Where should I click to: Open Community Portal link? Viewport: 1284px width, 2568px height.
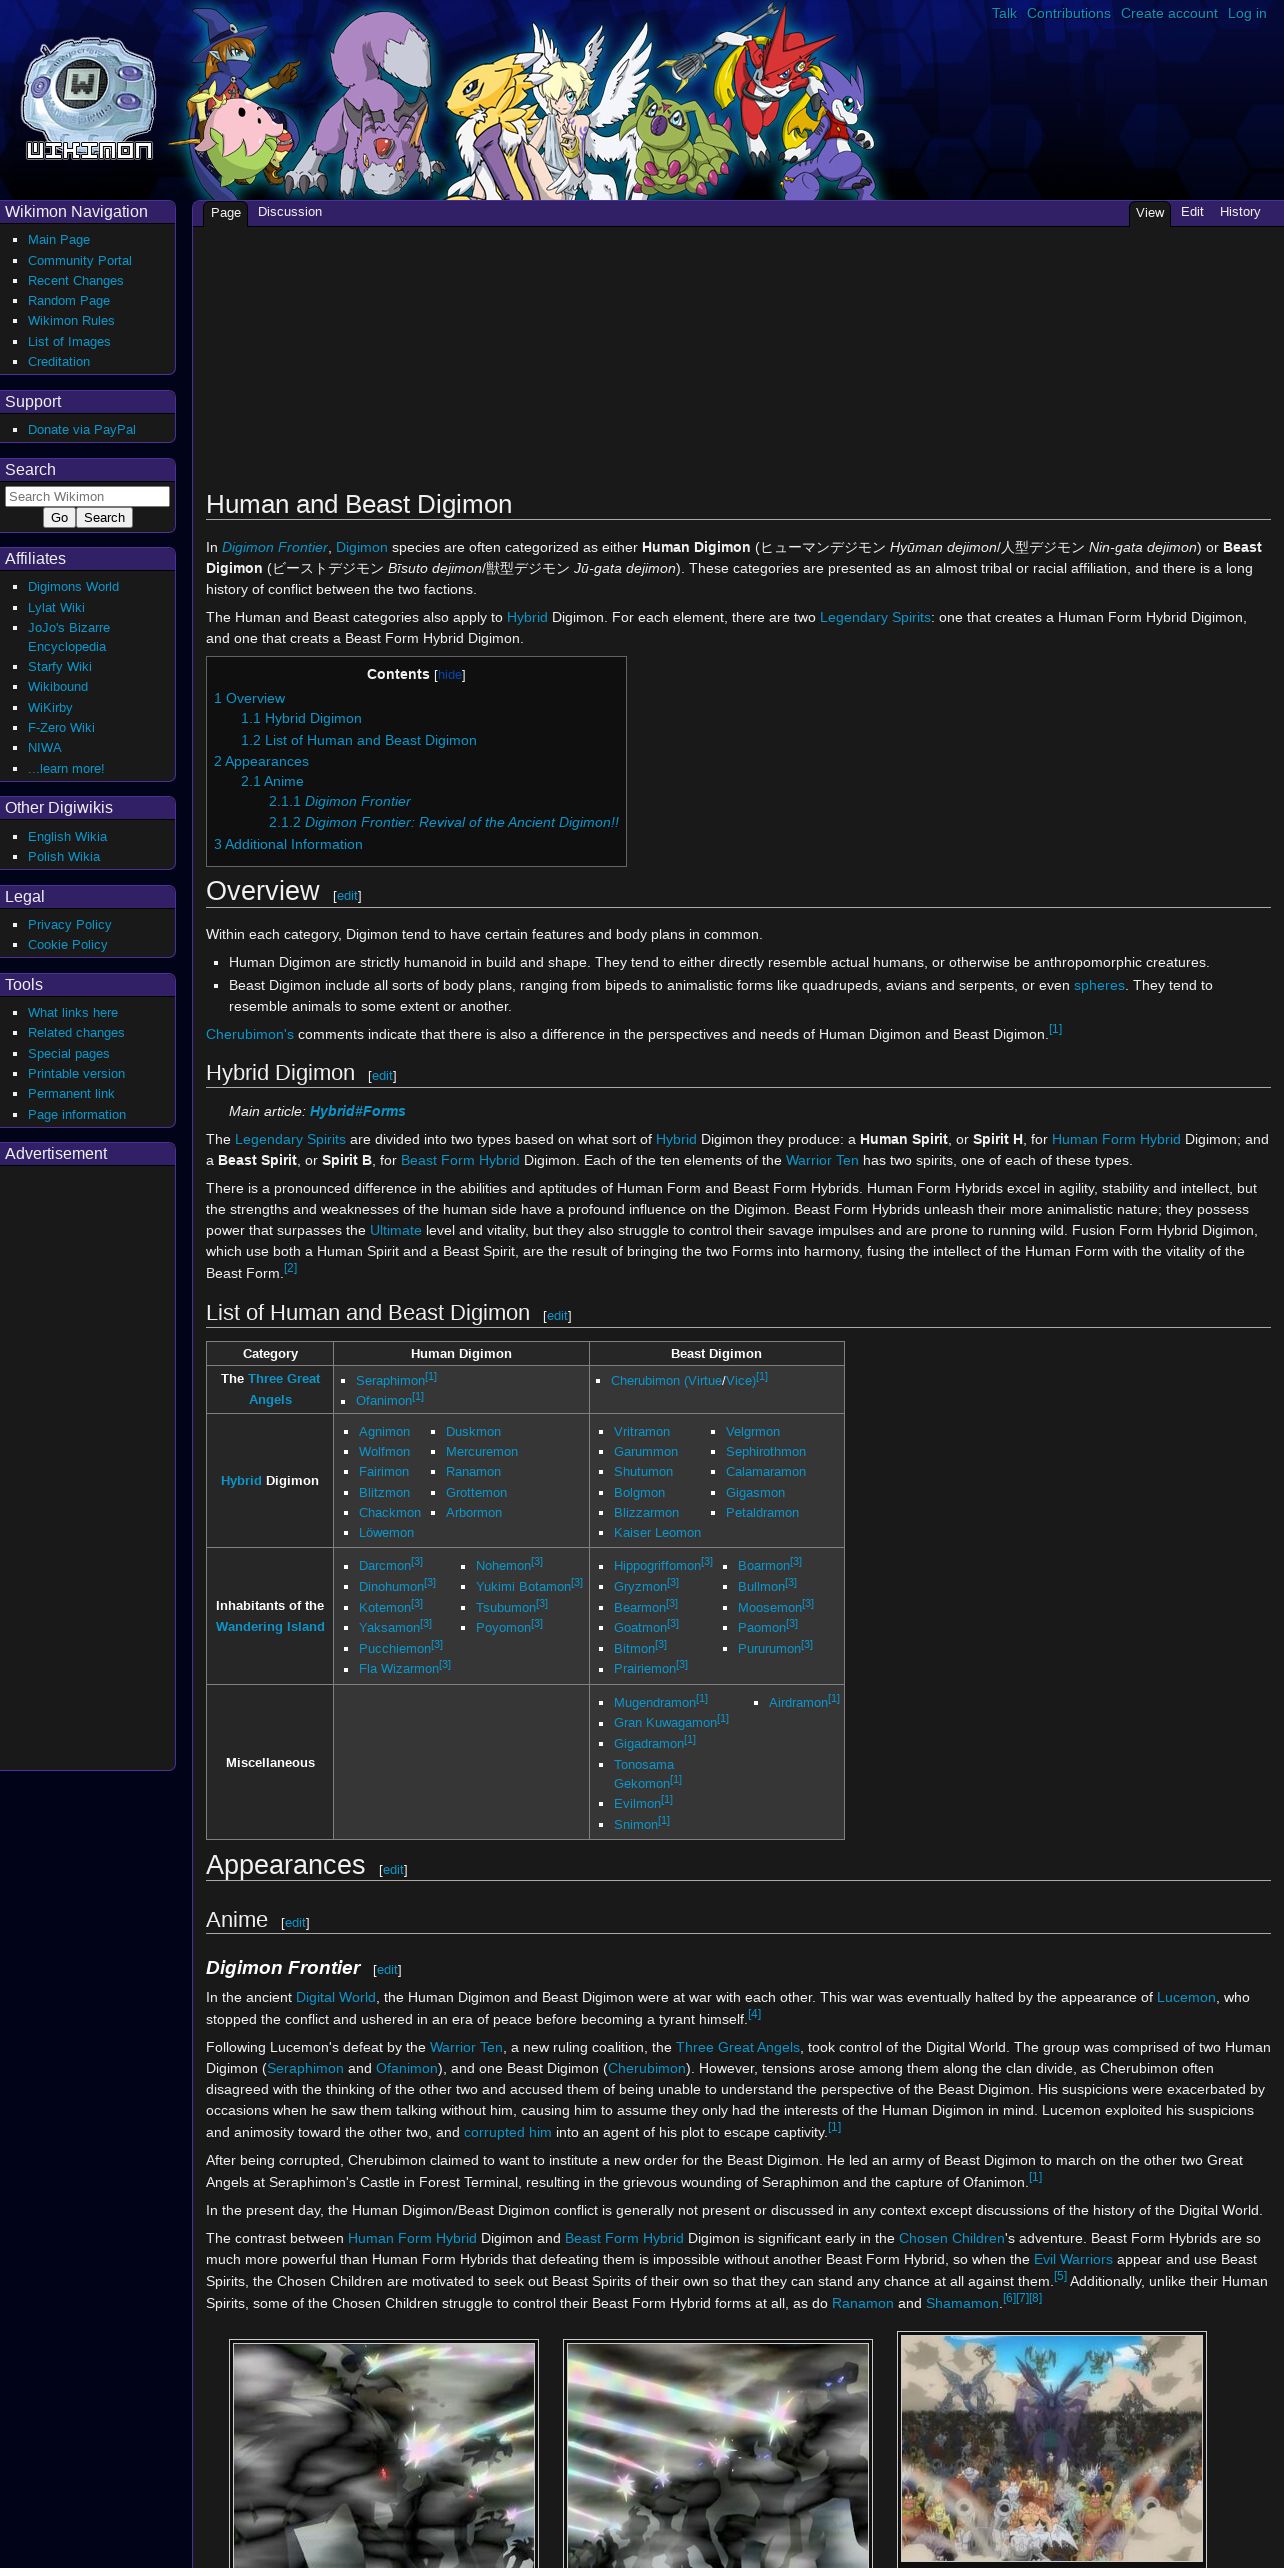click(x=80, y=261)
